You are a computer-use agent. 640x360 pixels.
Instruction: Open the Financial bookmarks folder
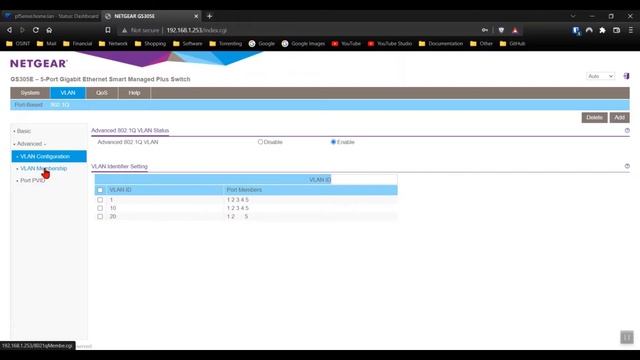[x=78, y=44]
